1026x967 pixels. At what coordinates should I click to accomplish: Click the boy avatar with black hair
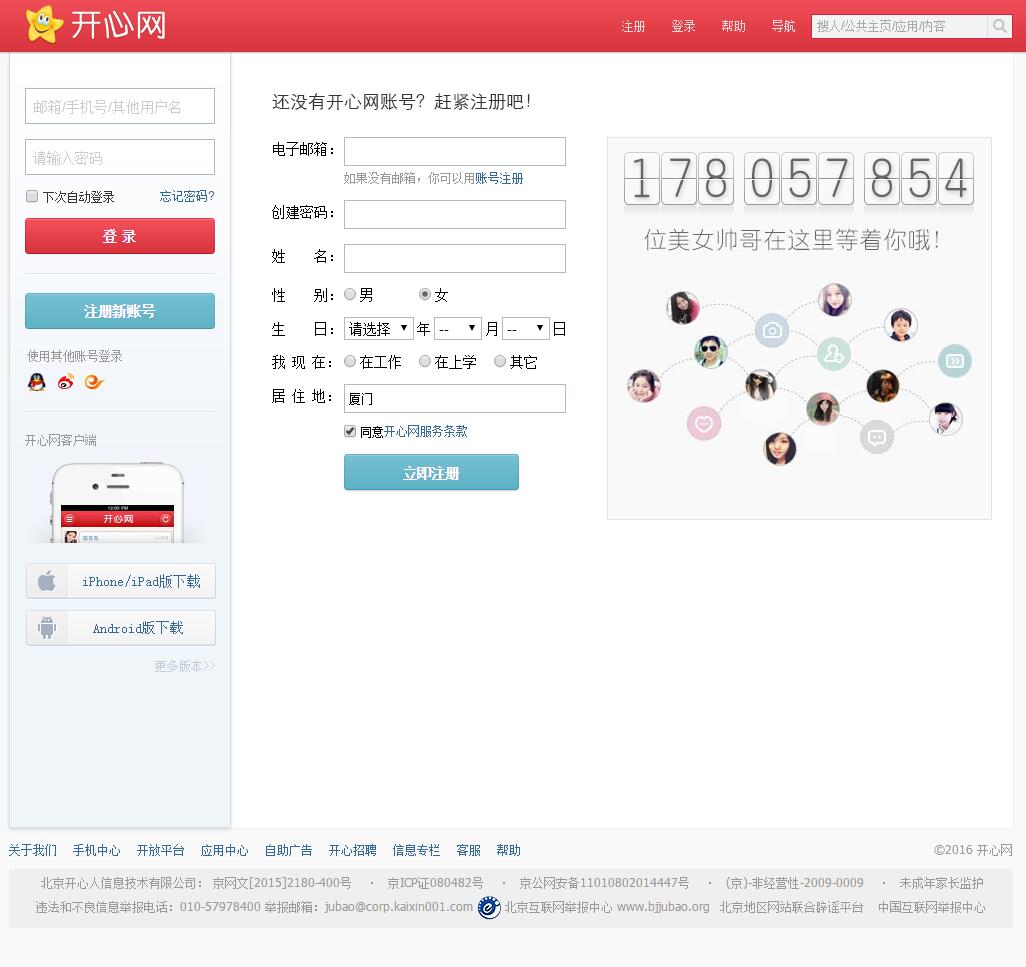pos(901,325)
